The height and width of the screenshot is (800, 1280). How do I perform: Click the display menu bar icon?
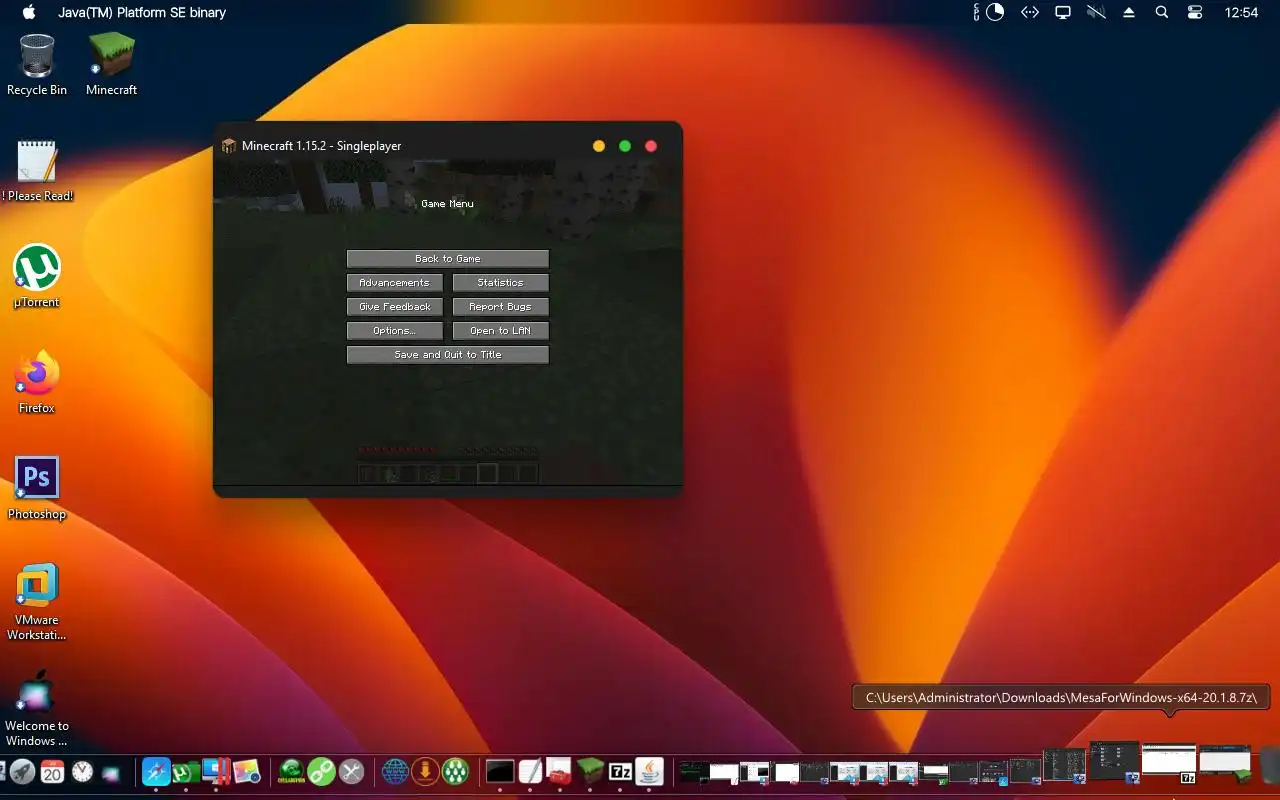(x=1063, y=13)
